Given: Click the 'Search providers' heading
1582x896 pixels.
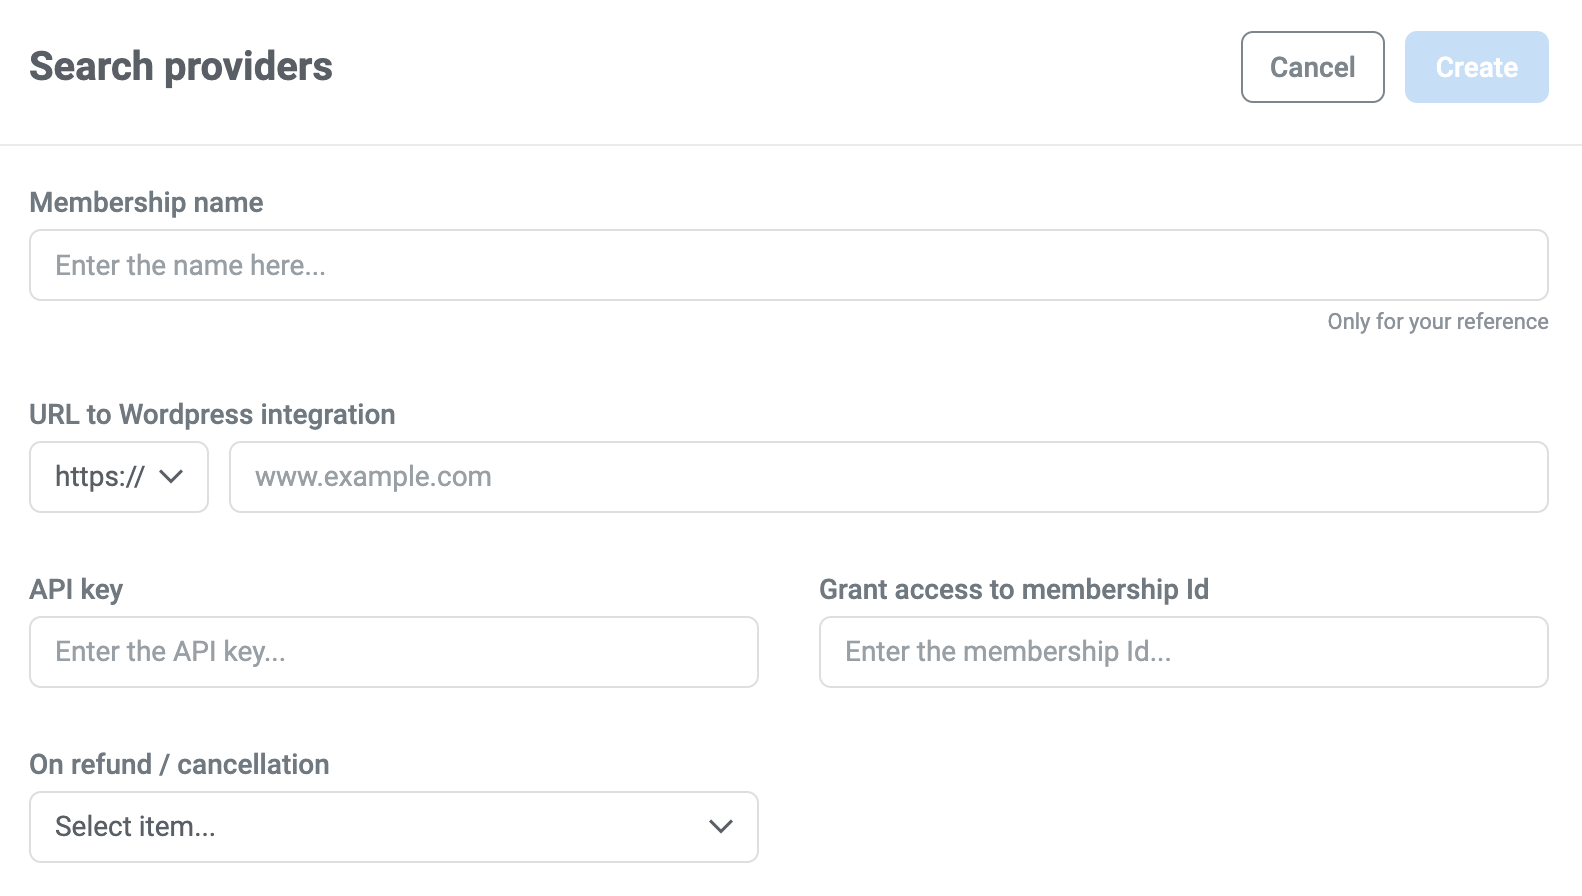Looking at the screenshot, I should point(181,67).
